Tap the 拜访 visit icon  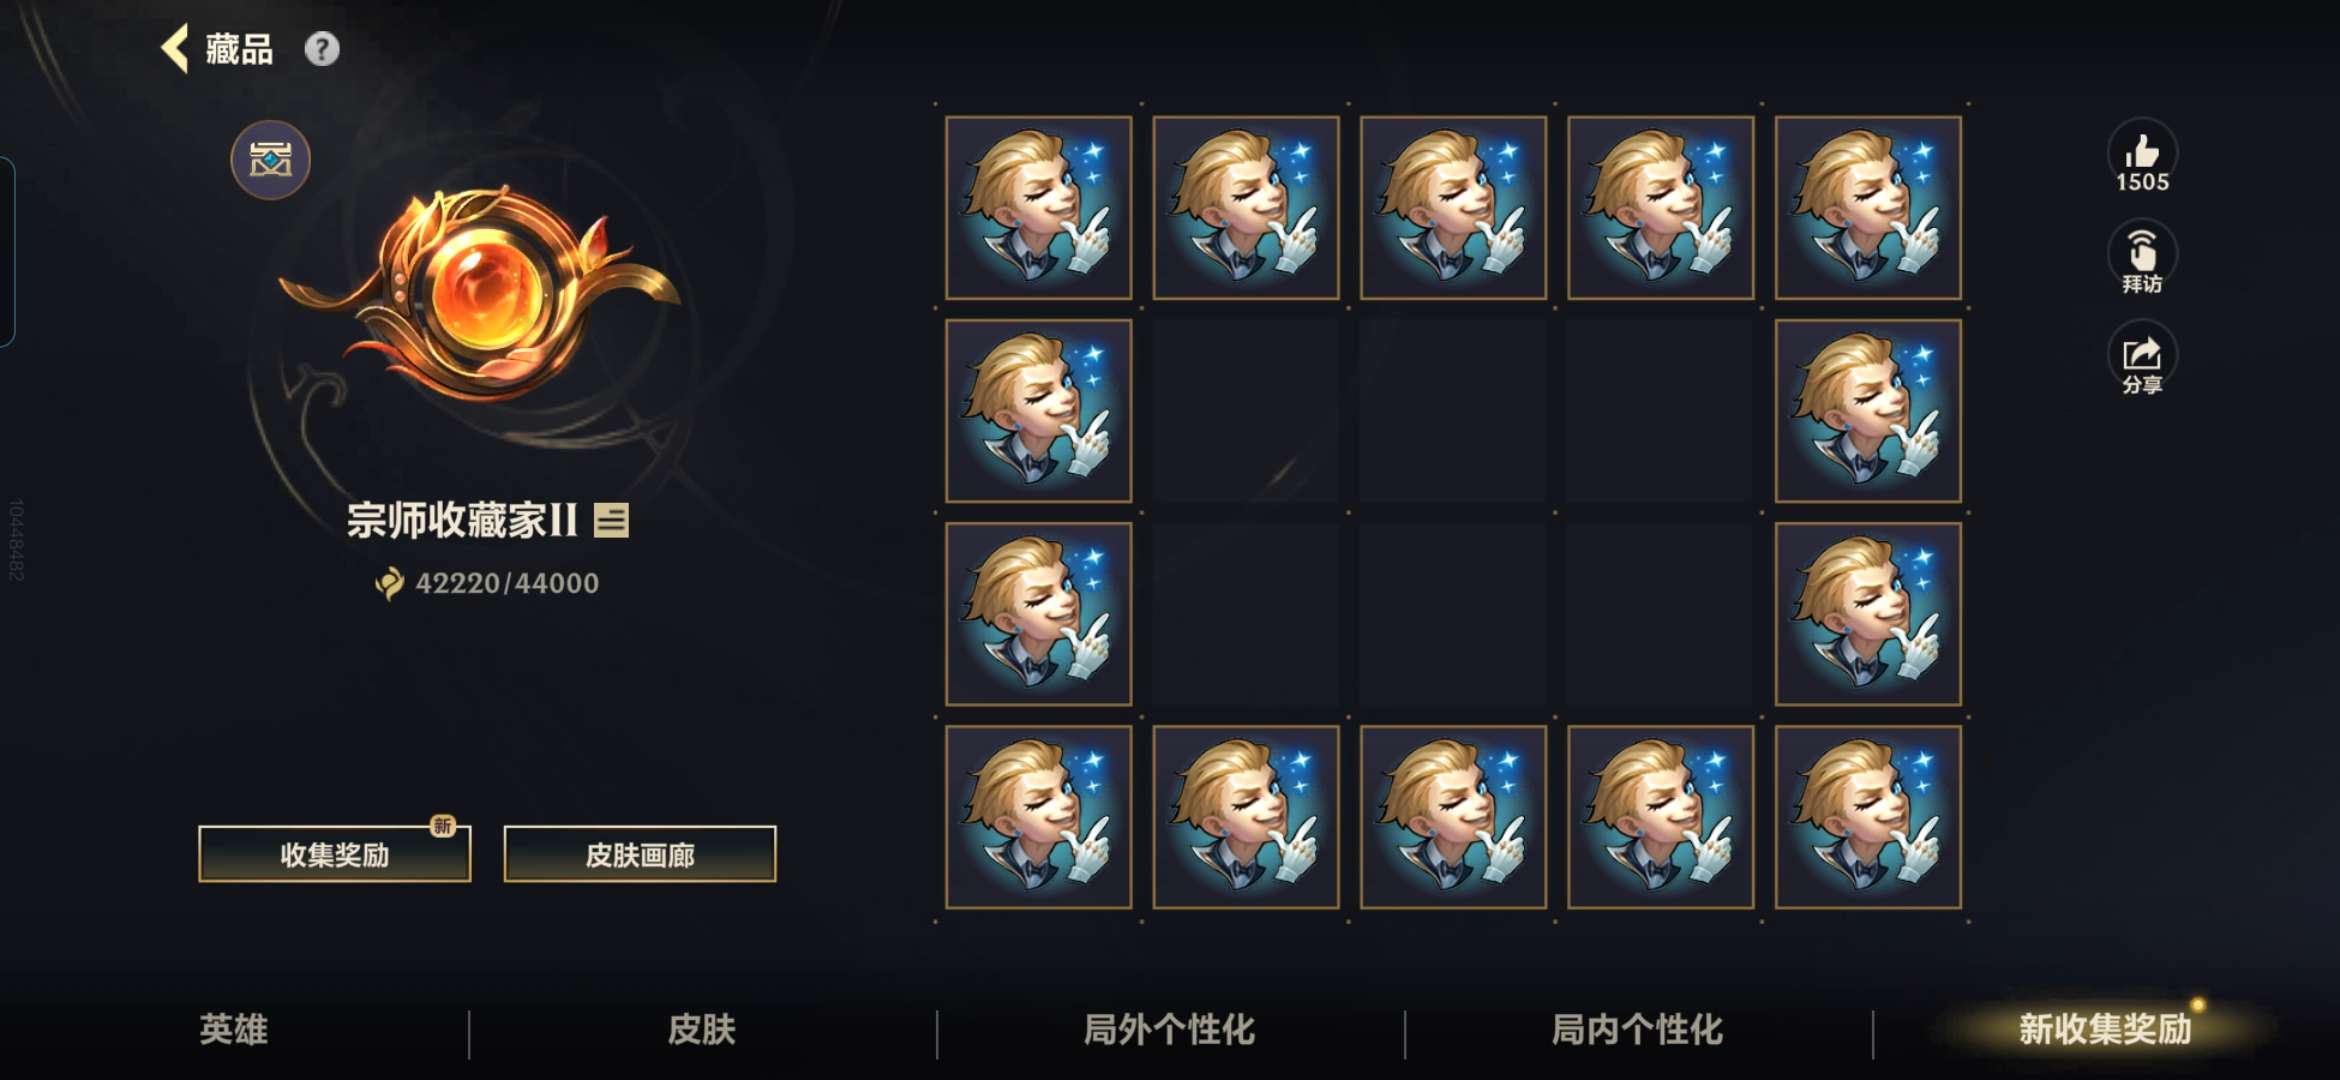point(2142,258)
